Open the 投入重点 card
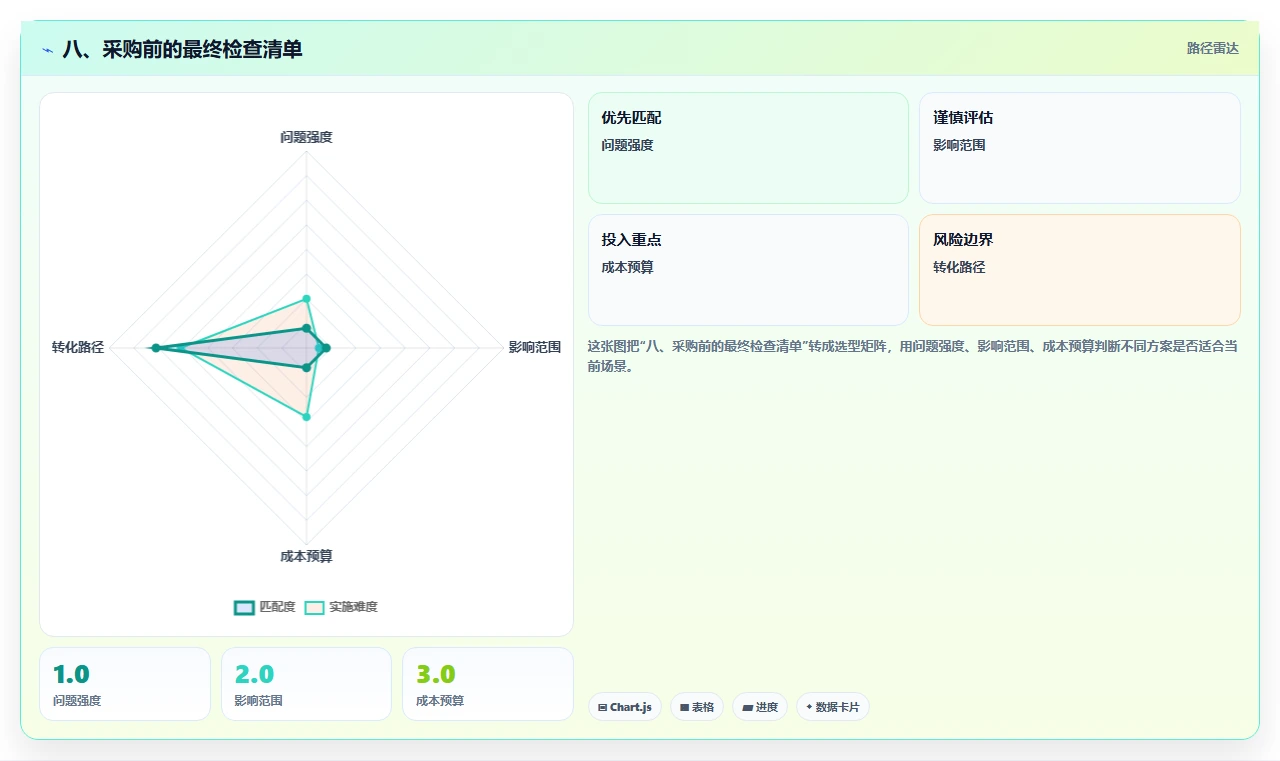This screenshot has width=1280, height=761. pos(748,270)
